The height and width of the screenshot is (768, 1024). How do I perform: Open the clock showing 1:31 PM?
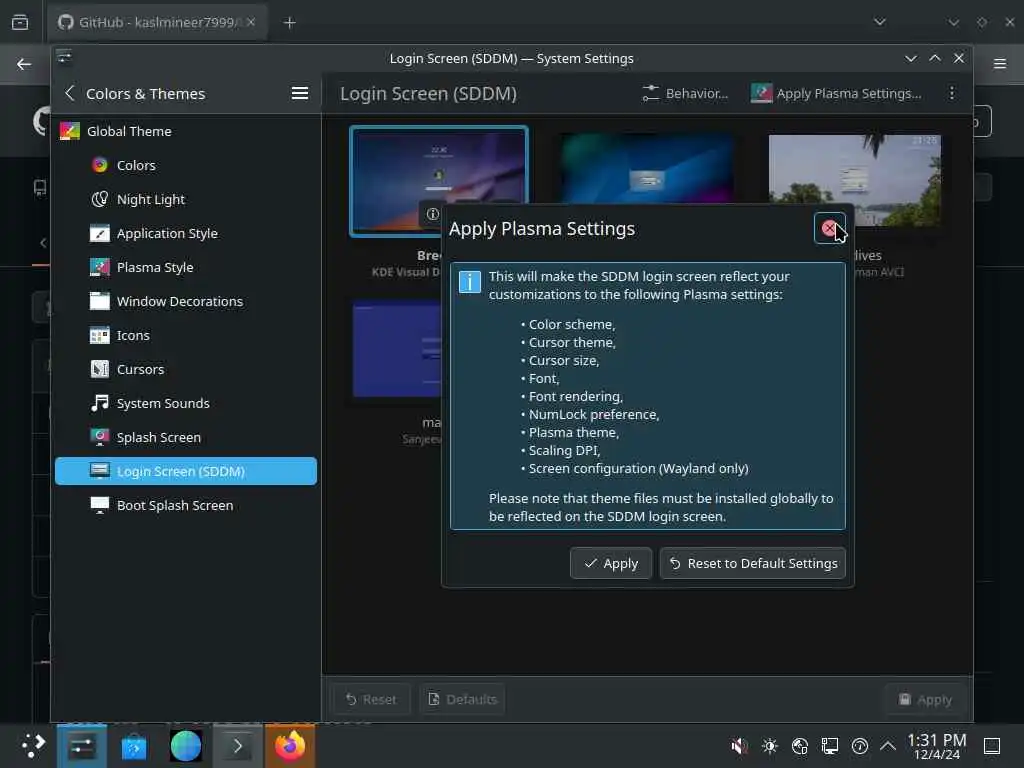point(936,746)
